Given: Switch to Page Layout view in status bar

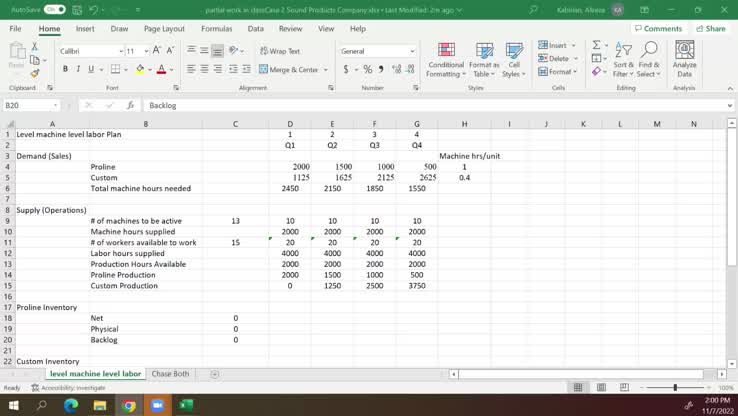Looking at the screenshot, I should [601, 387].
